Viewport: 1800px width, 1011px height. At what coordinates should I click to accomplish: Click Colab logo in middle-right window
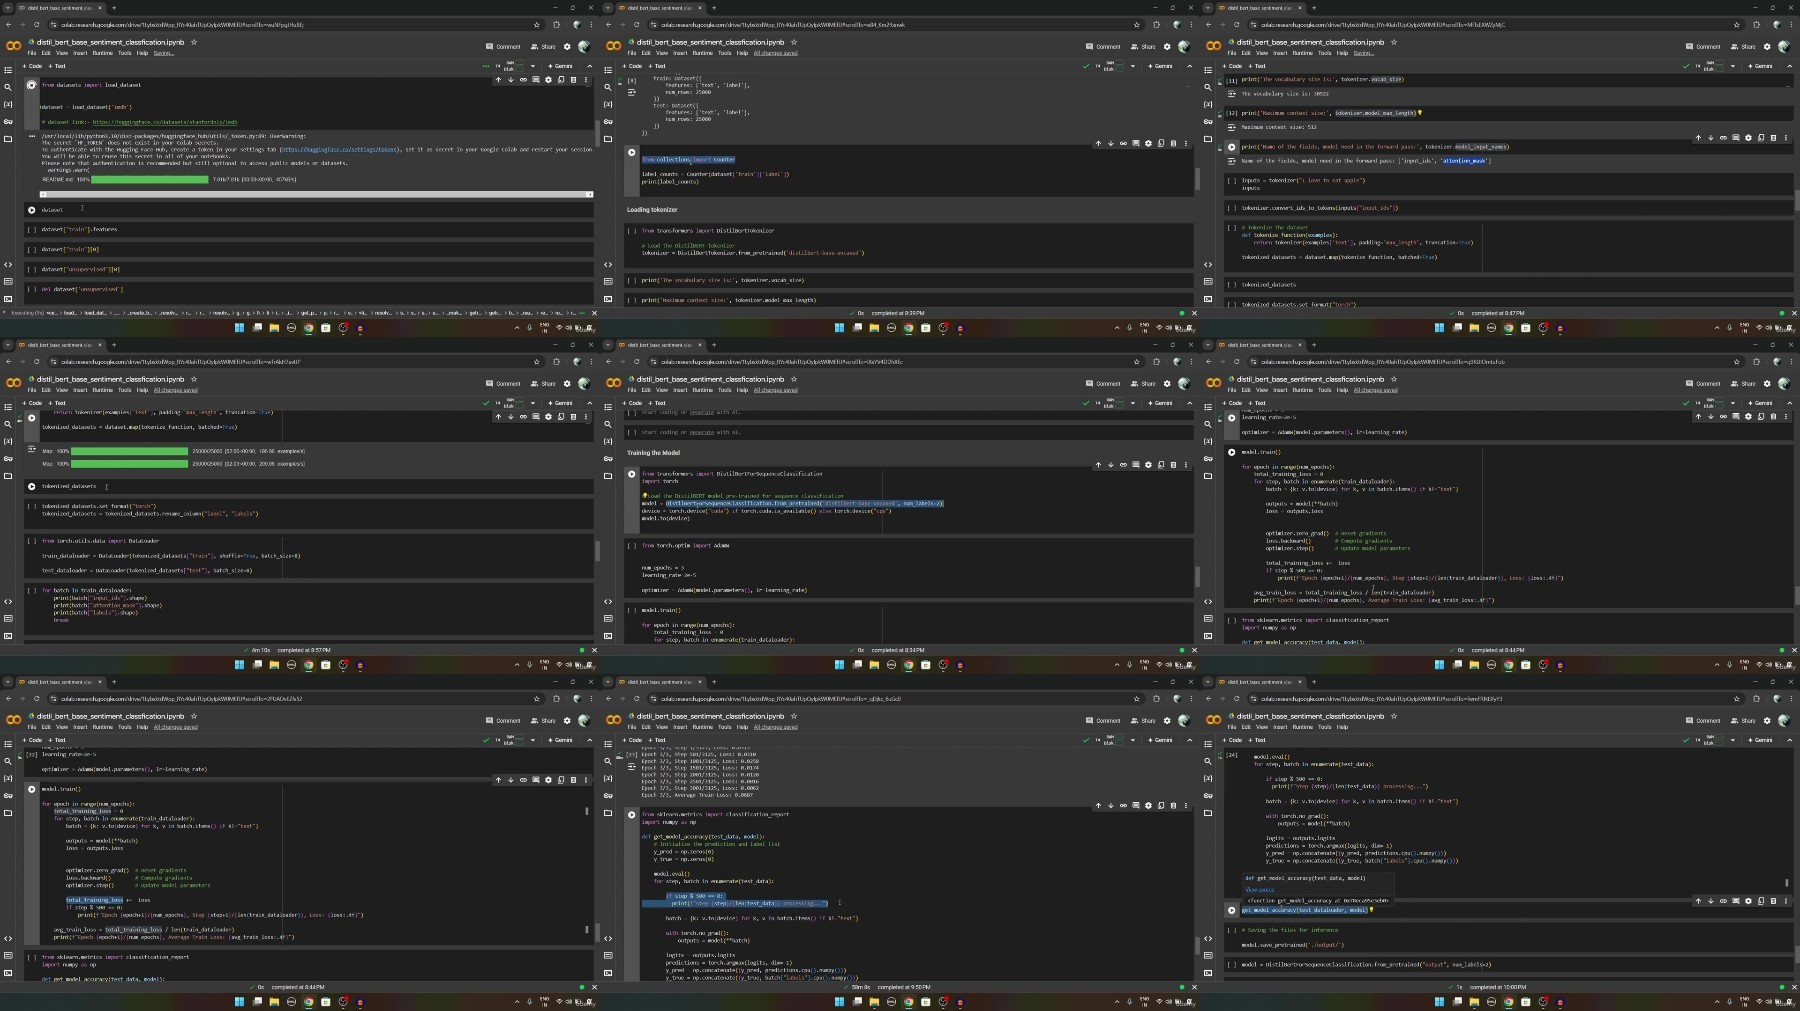[x=1214, y=383]
